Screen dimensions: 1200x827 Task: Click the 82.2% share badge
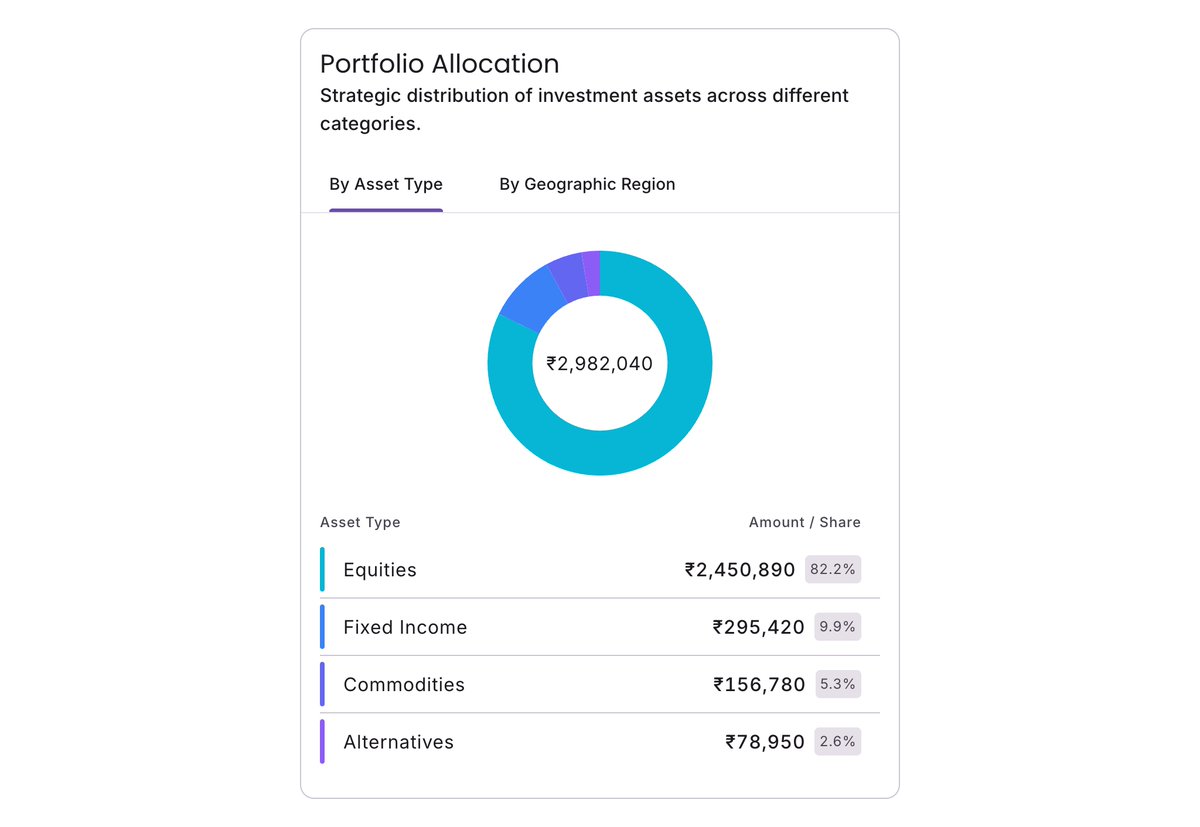833,569
